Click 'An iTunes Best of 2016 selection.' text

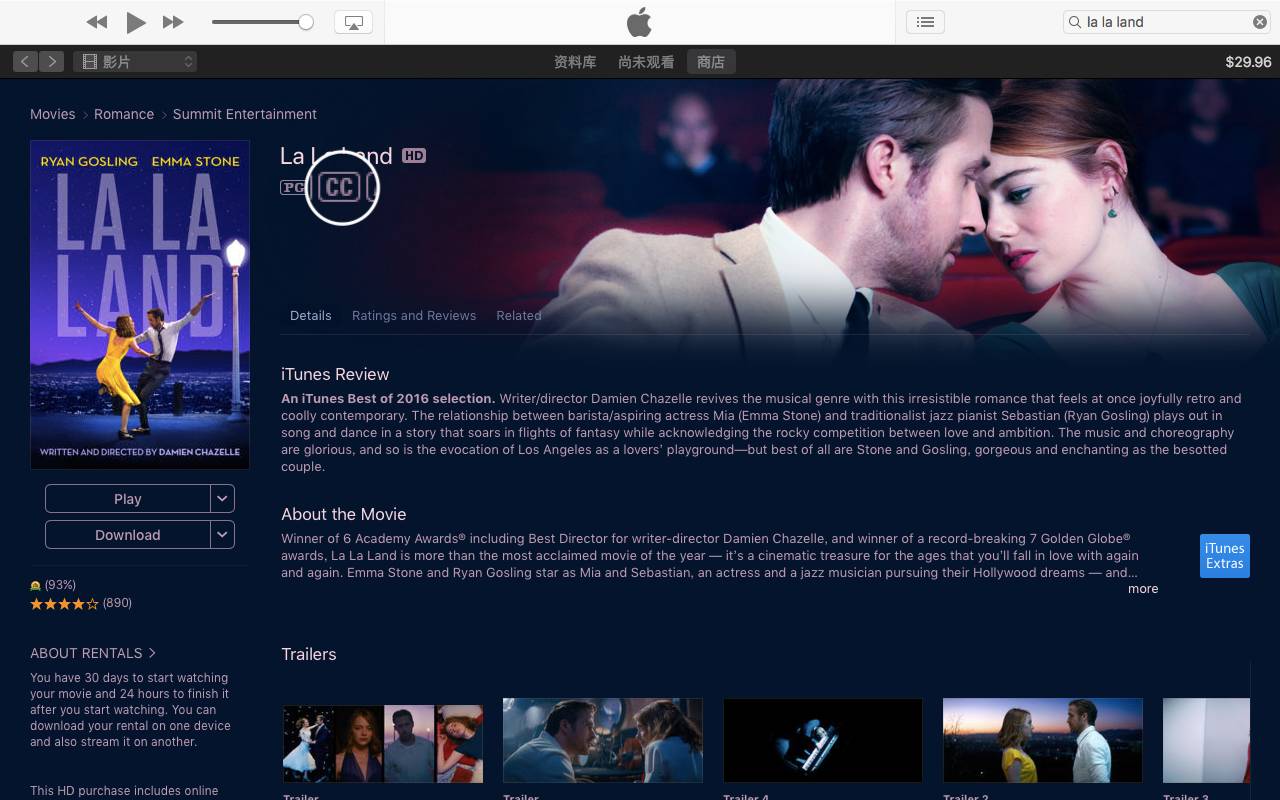click(388, 398)
